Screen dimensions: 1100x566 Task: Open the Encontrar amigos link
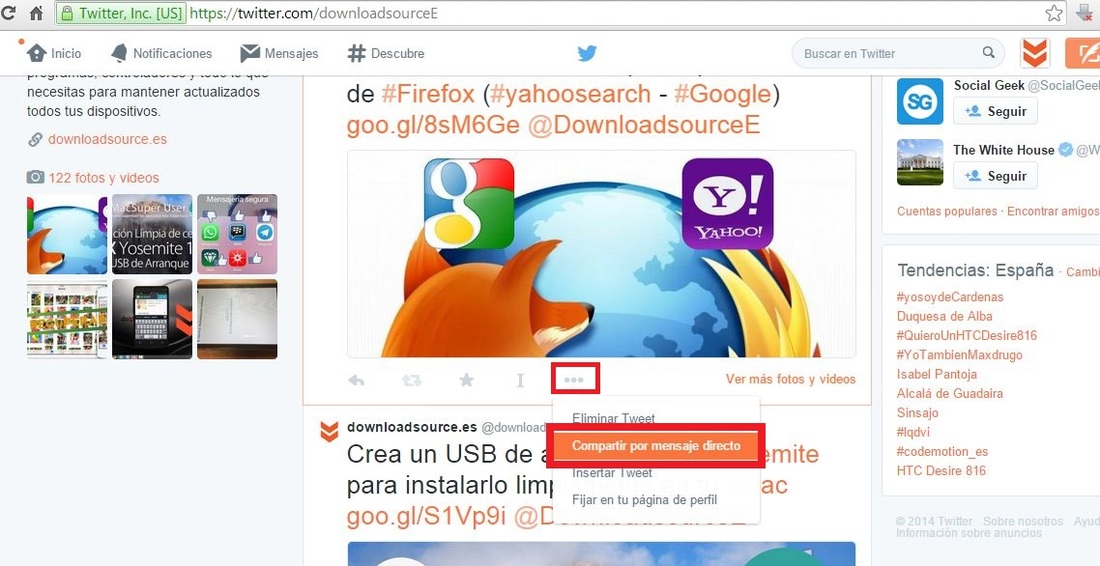(1053, 211)
